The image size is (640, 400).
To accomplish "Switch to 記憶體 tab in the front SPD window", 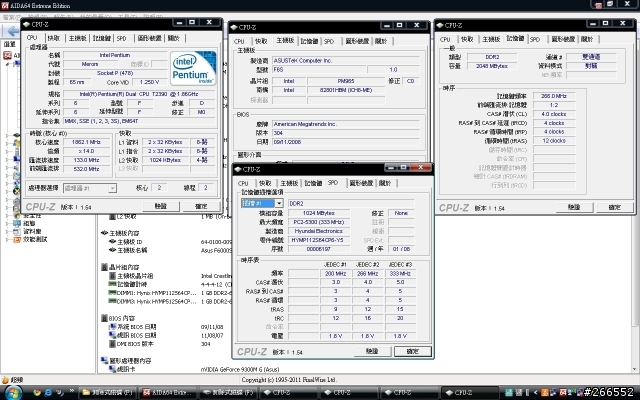I will pyautogui.click(x=313, y=183).
